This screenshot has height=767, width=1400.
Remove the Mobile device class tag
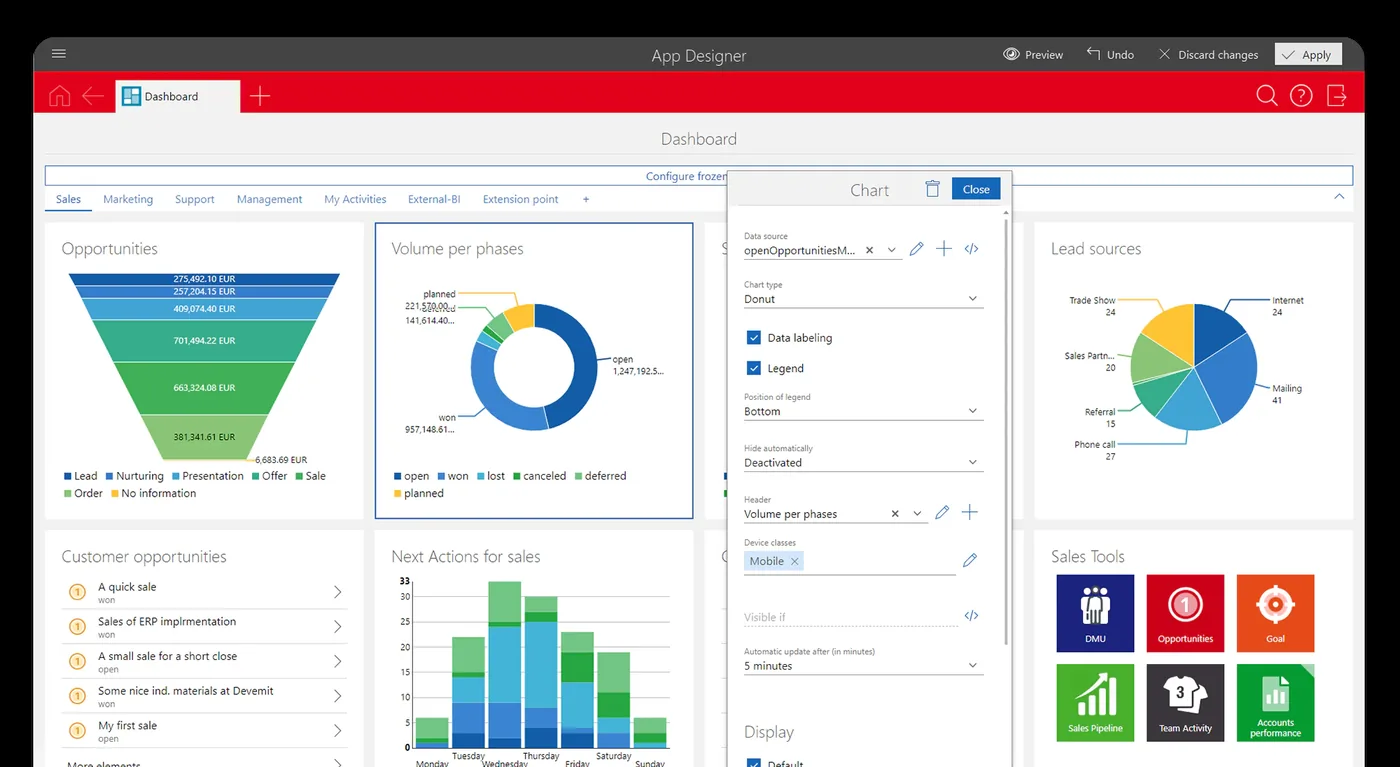click(x=795, y=561)
